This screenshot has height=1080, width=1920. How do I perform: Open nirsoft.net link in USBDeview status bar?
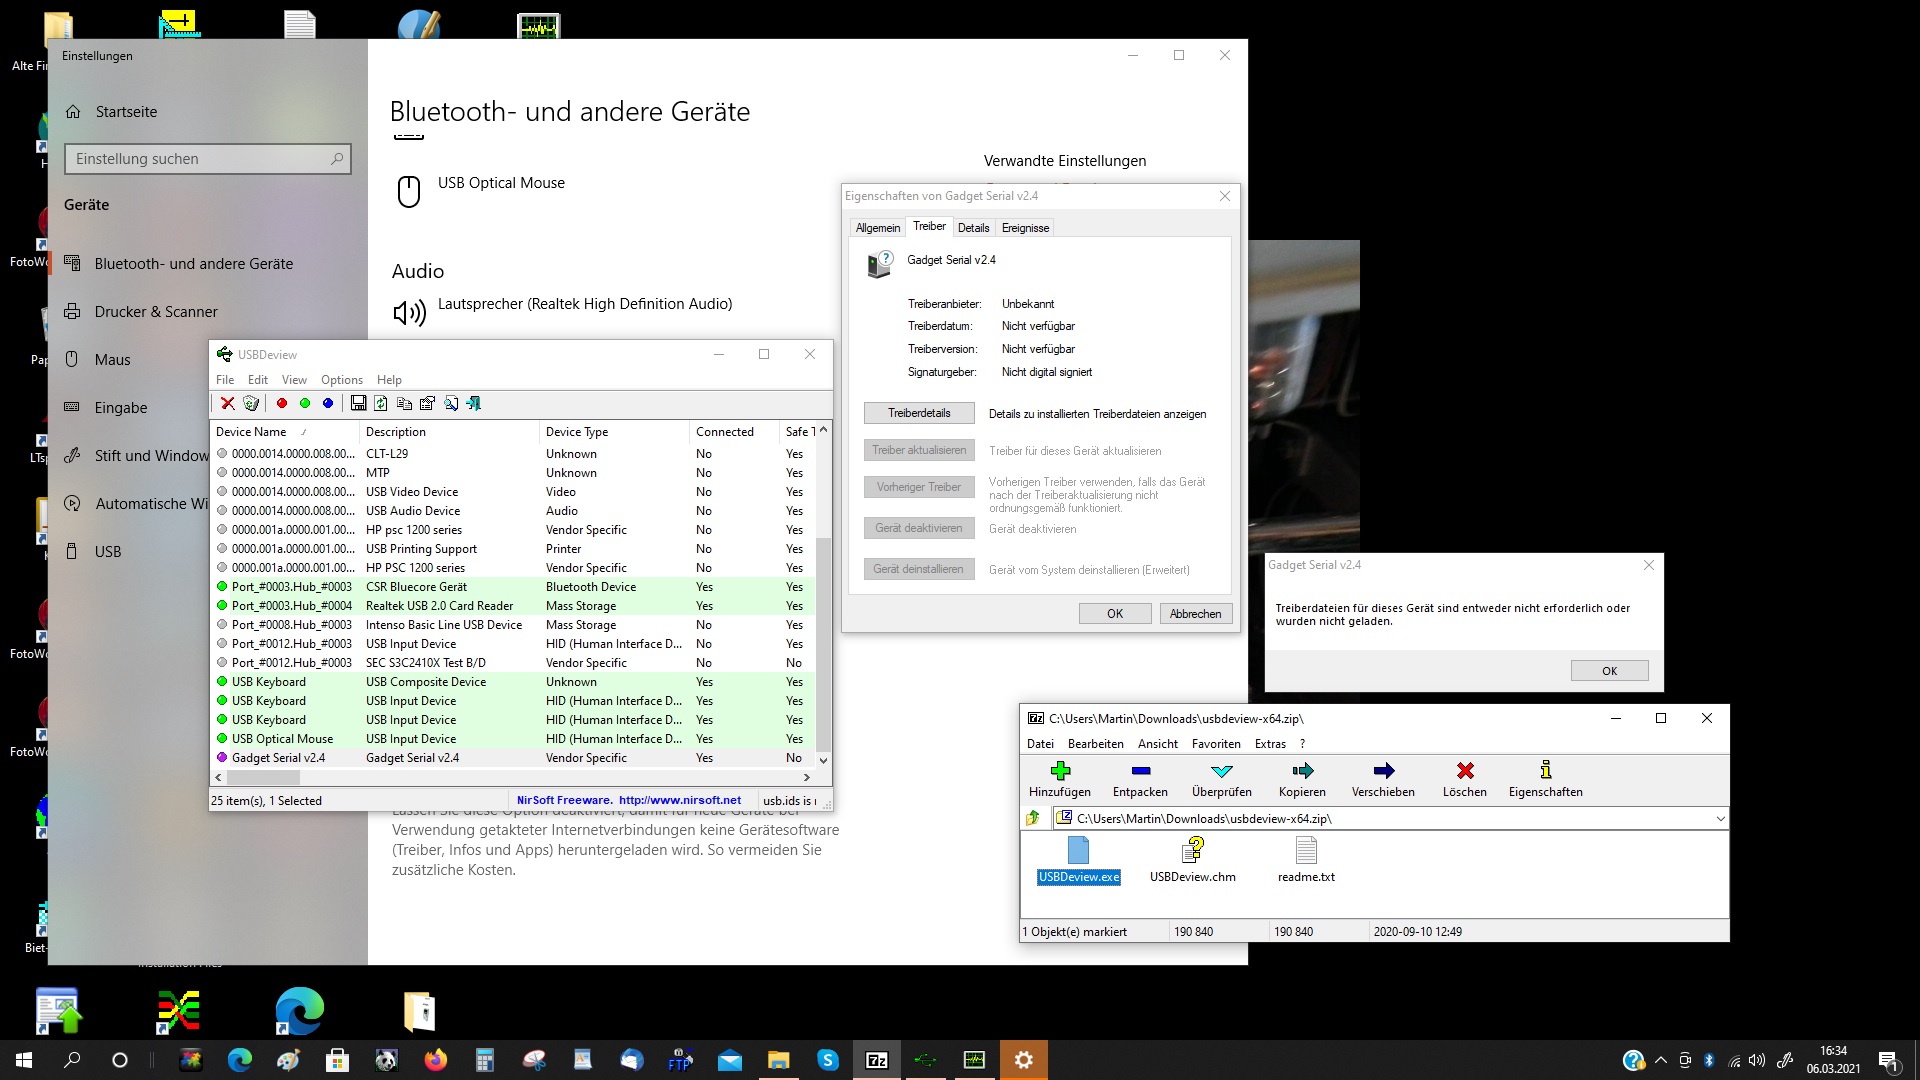(680, 800)
